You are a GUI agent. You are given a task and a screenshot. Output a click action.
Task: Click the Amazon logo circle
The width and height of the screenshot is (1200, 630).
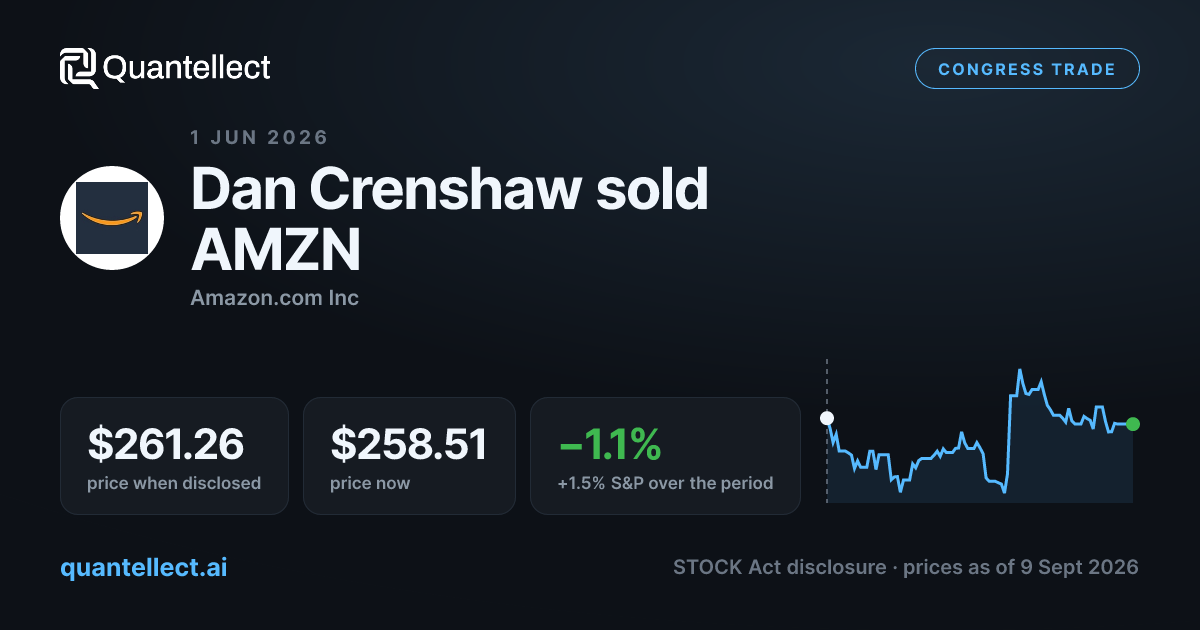(x=112, y=218)
